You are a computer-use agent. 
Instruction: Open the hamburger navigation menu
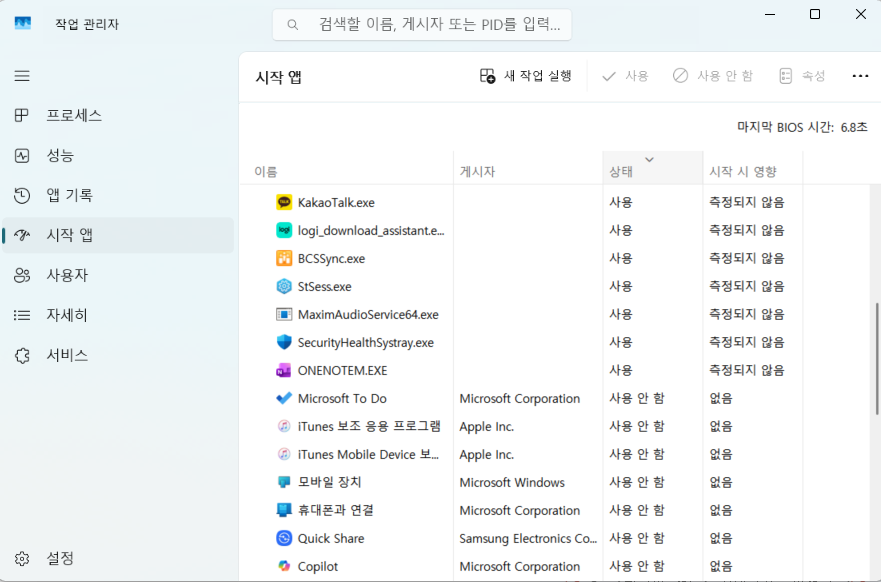pos(22,76)
